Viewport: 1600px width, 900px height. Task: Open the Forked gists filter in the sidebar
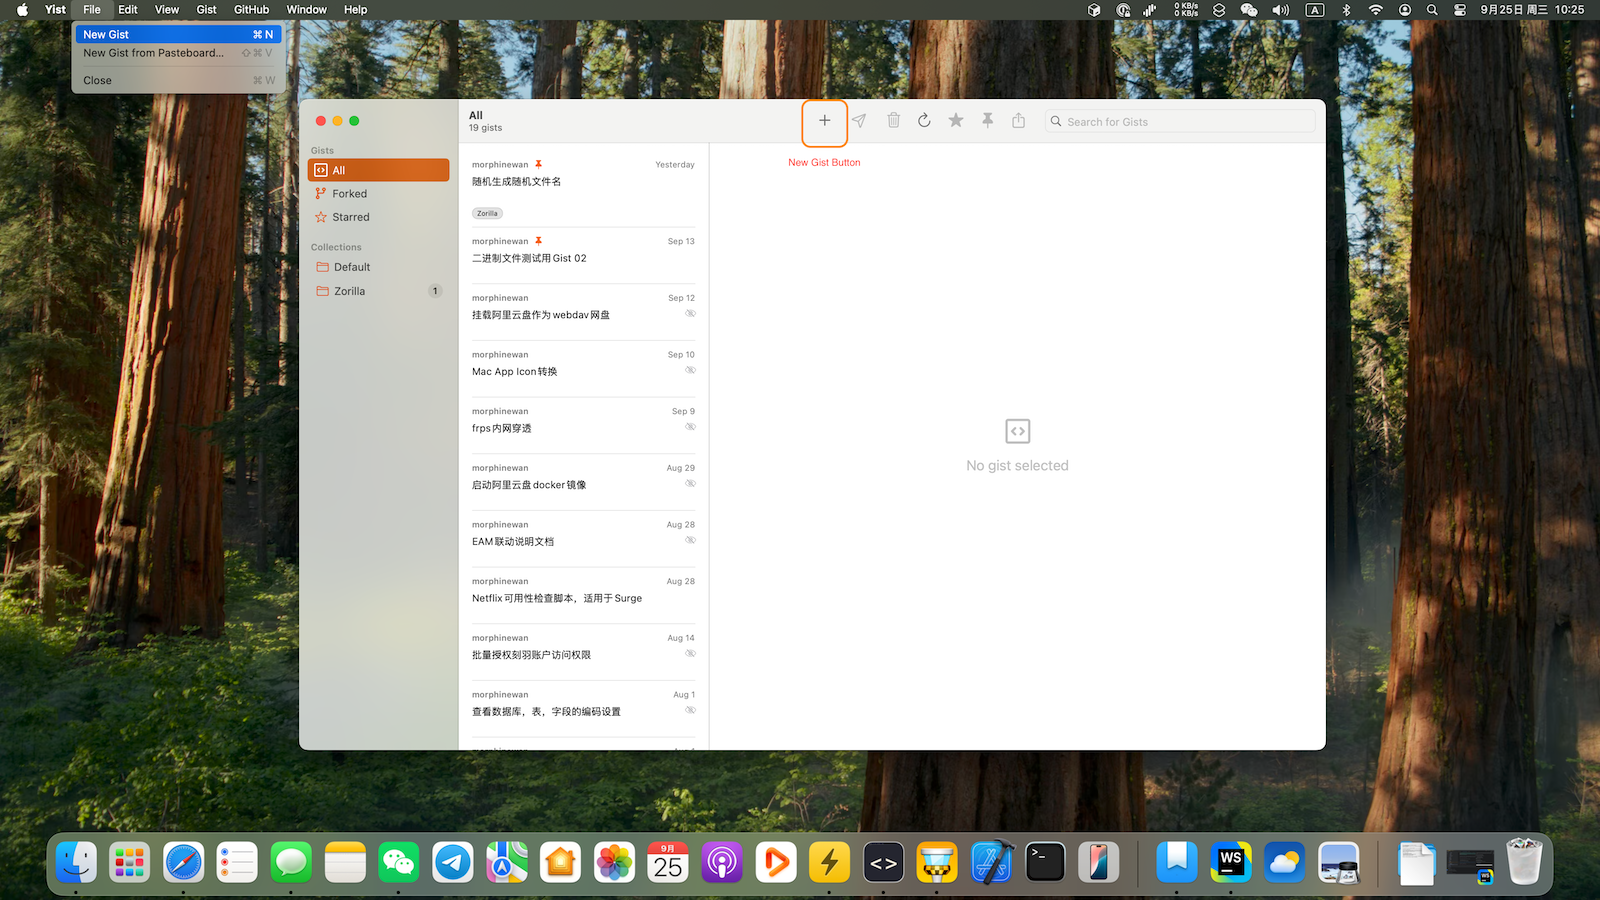tap(350, 193)
